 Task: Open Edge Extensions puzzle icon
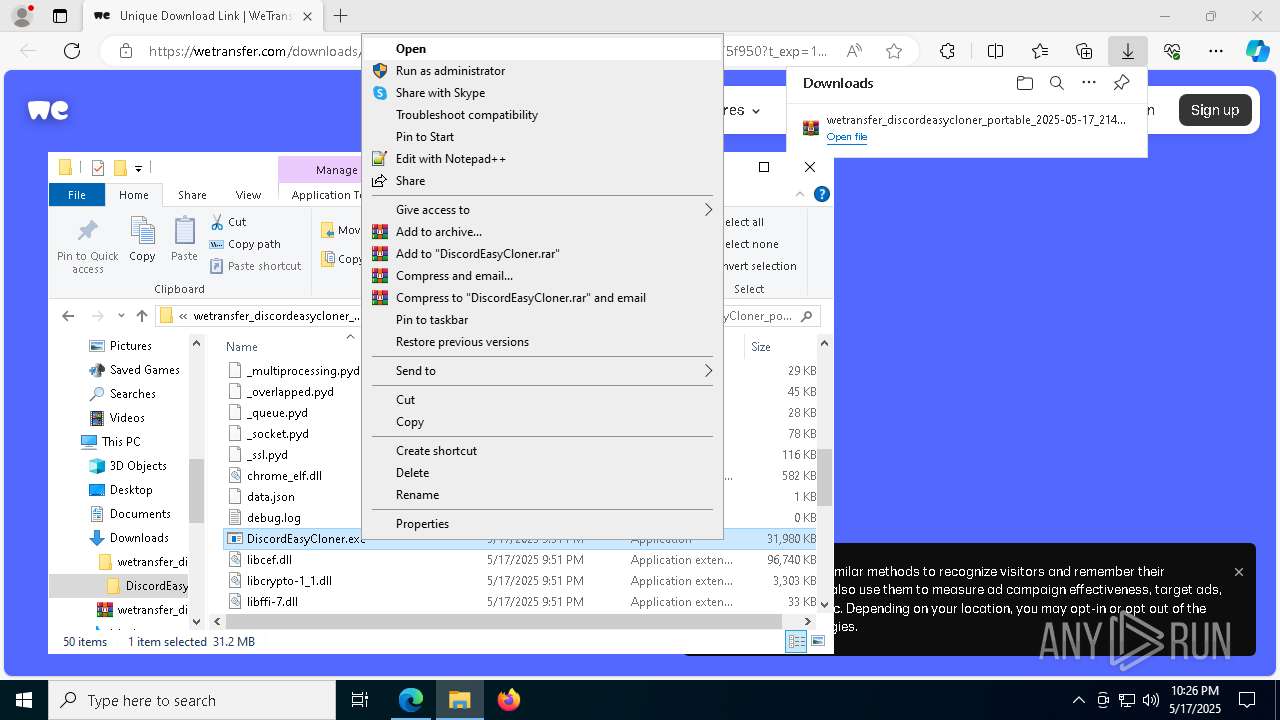pos(947,51)
